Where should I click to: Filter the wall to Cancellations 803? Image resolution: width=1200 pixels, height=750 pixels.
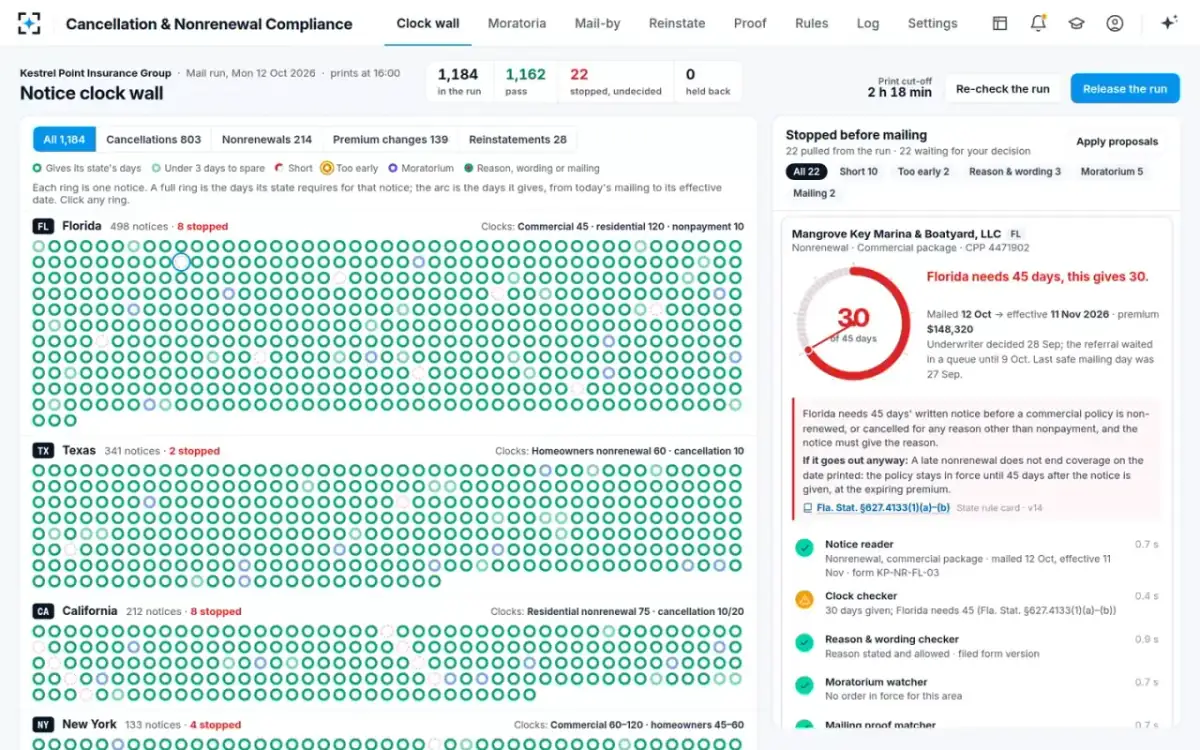154,140
